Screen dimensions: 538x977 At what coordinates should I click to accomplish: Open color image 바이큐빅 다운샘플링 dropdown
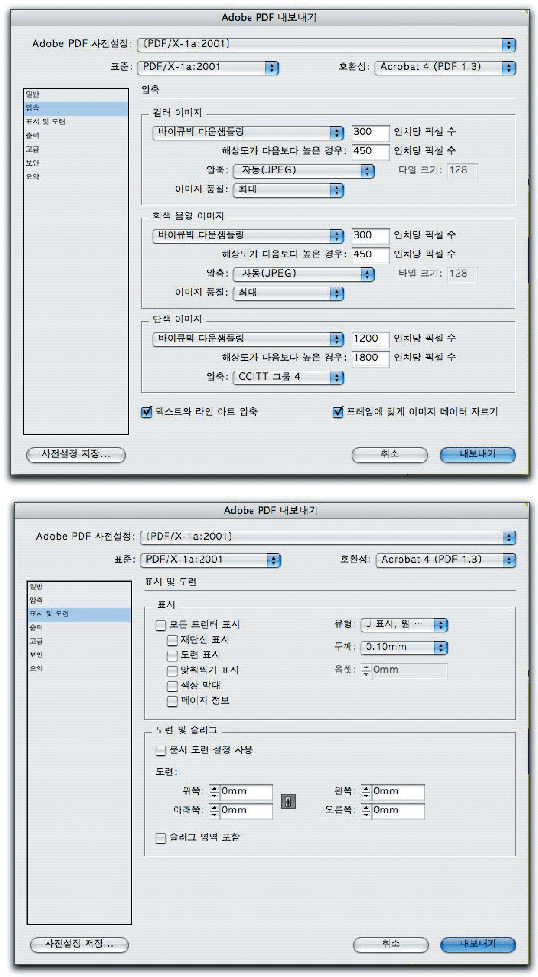click(x=248, y=132)
